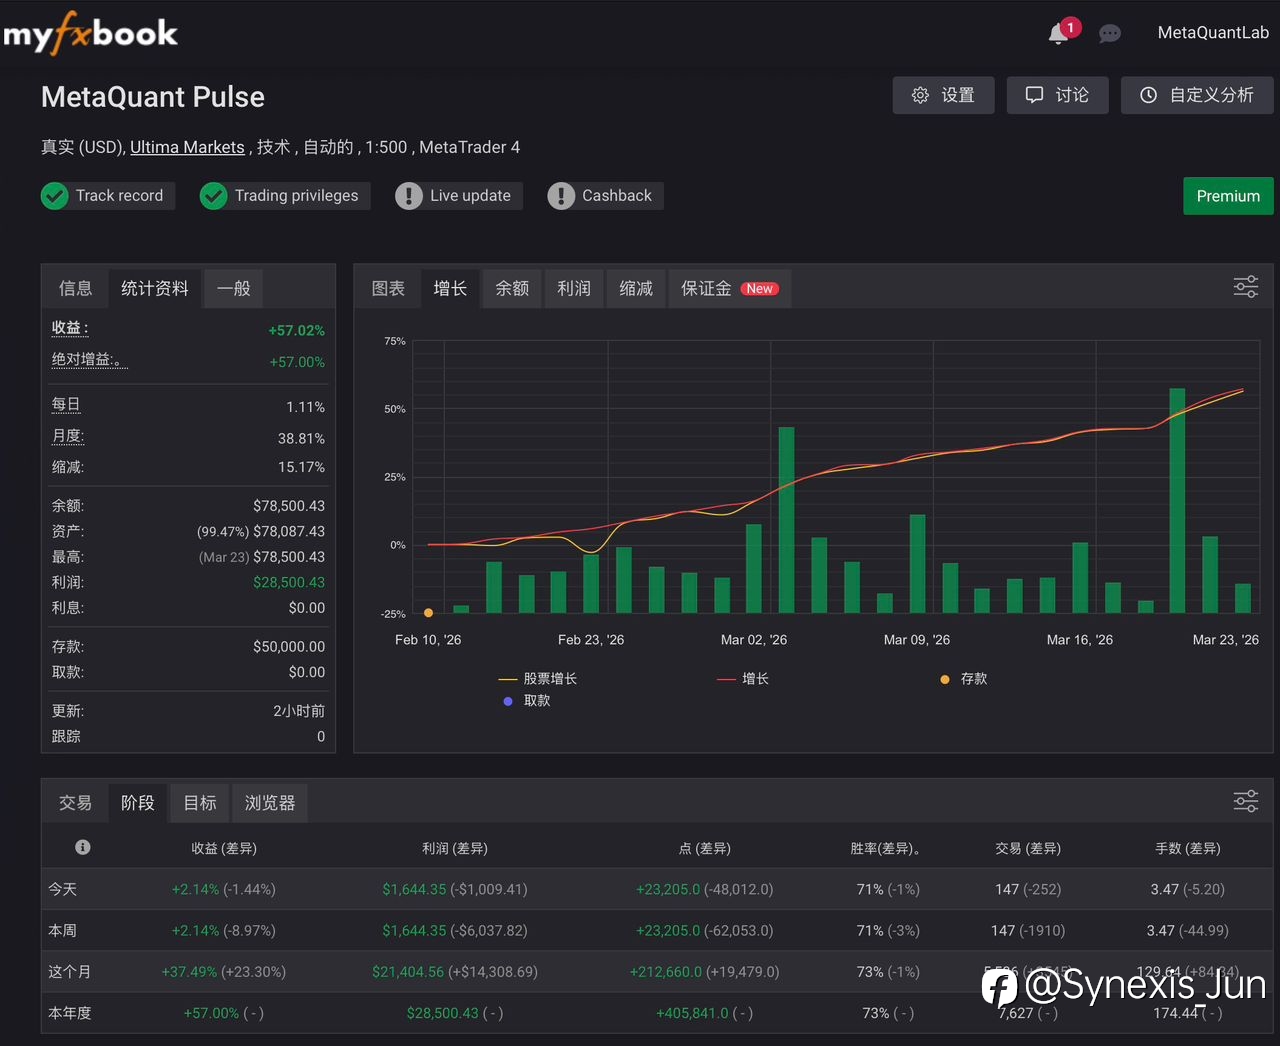Switch to the 统计资料 tab
Screen dimensions: 1280x1046
155,288
